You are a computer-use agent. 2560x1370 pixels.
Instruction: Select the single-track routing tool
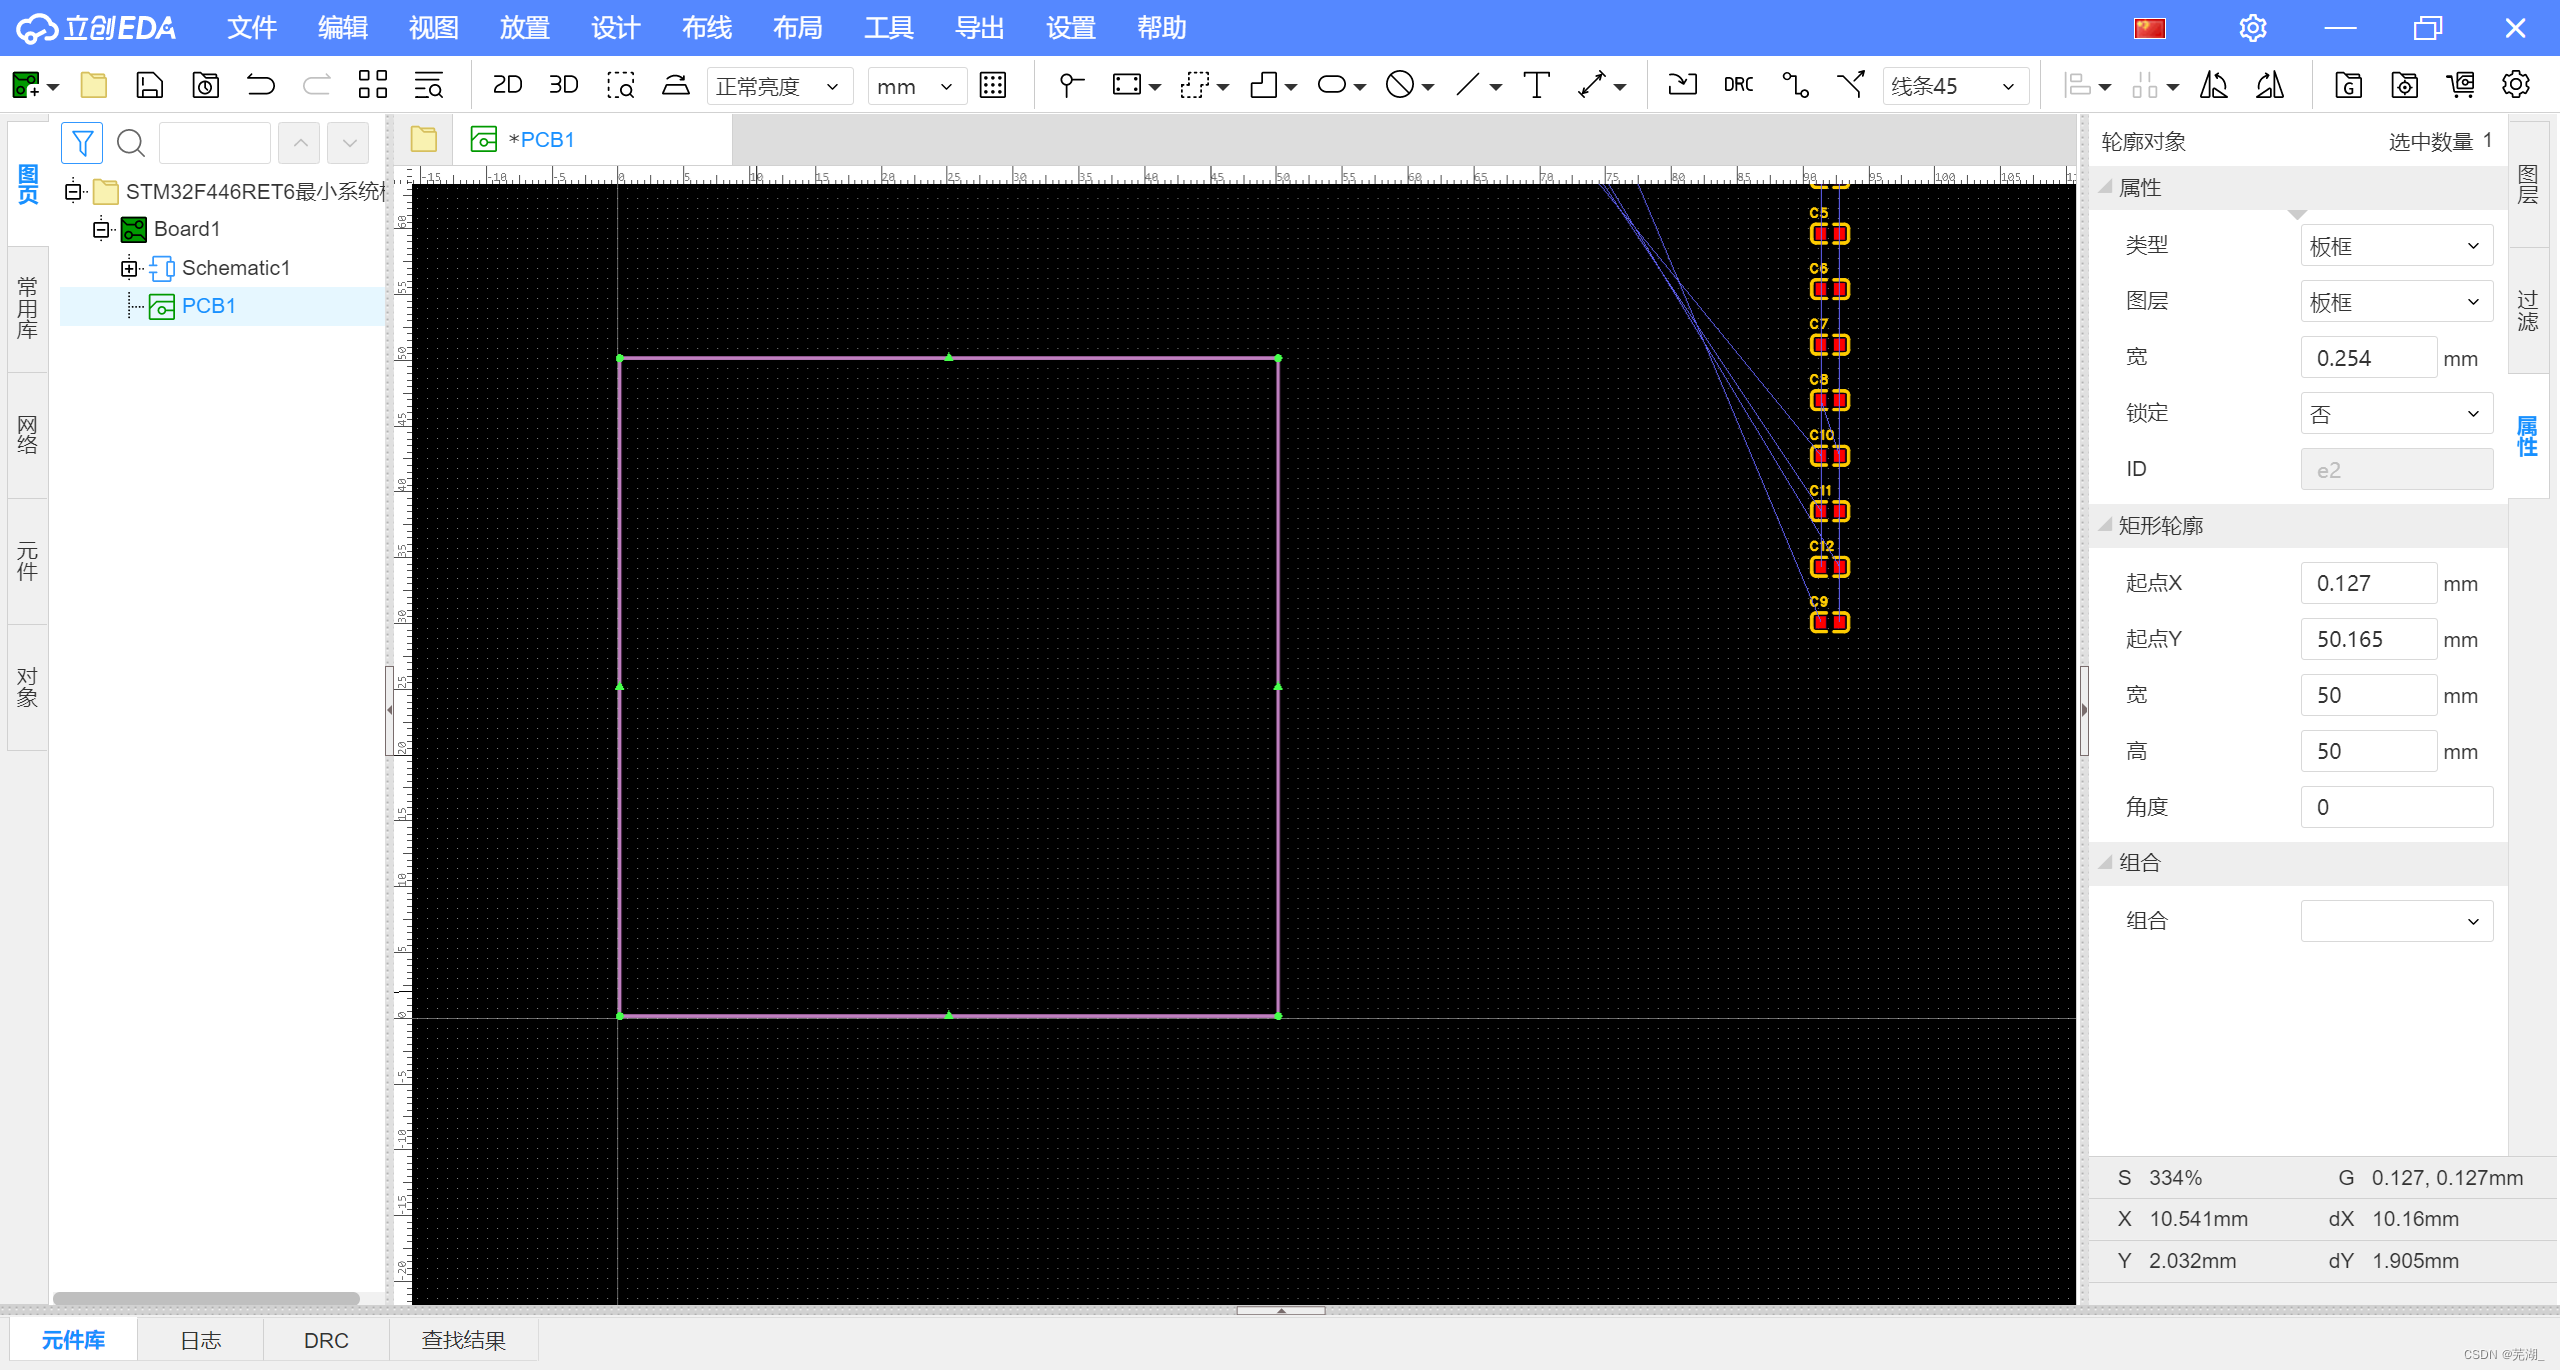point(1795,86)
